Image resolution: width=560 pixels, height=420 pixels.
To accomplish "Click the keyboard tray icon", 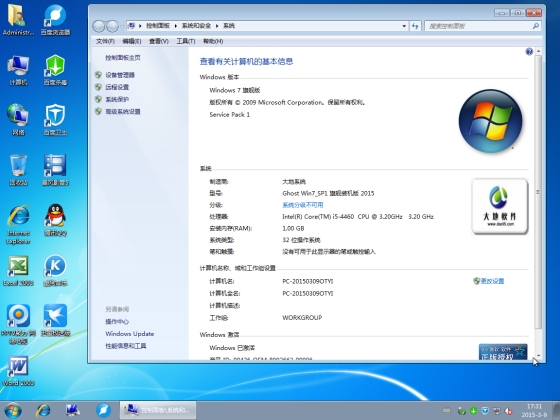I will point(446,411).
